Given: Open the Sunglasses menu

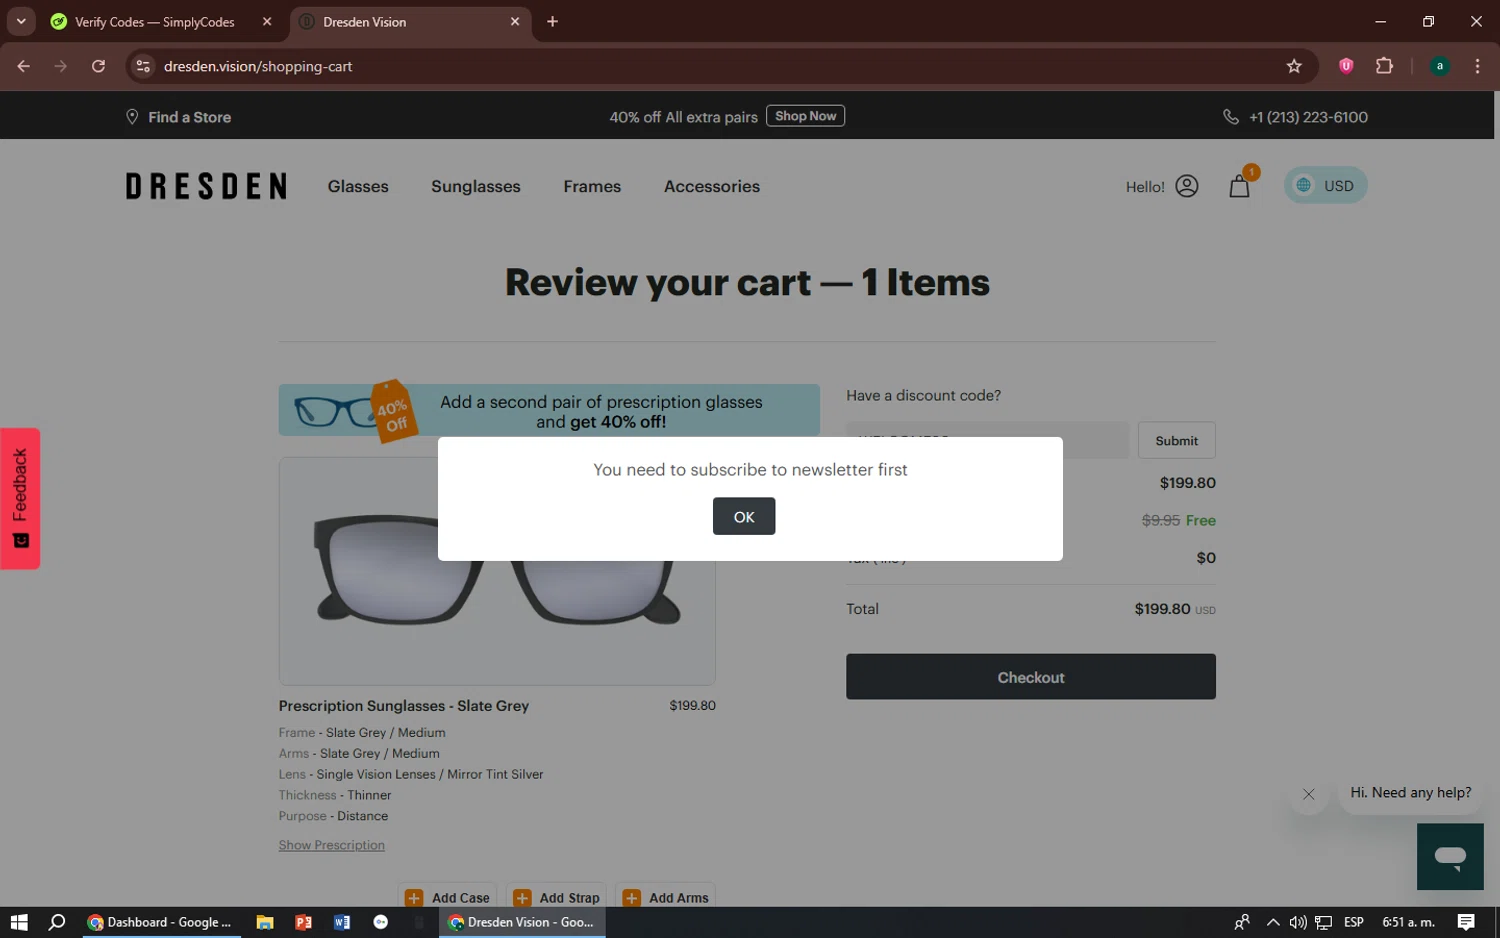Looking at the screenshot, I should pos(476,186).
